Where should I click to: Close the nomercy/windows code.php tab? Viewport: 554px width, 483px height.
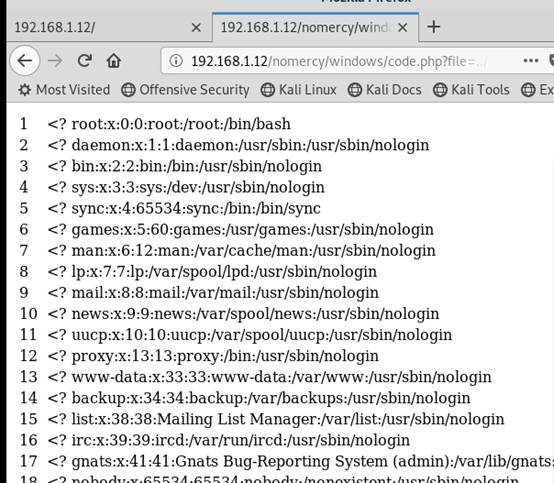(402, 28)
